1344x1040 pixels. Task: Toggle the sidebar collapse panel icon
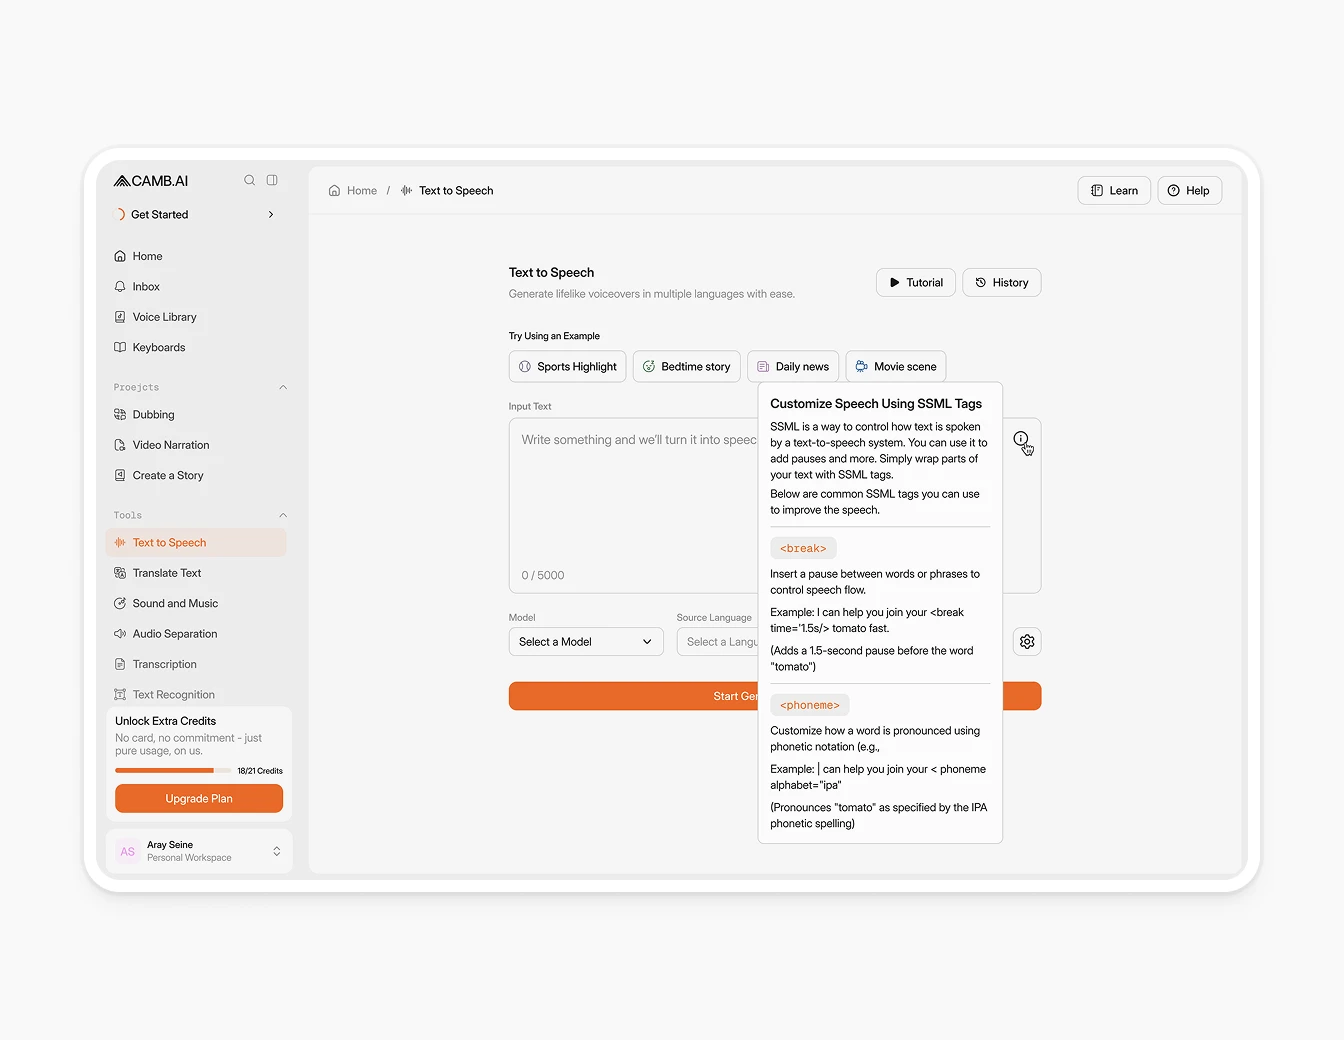point(272,180)
